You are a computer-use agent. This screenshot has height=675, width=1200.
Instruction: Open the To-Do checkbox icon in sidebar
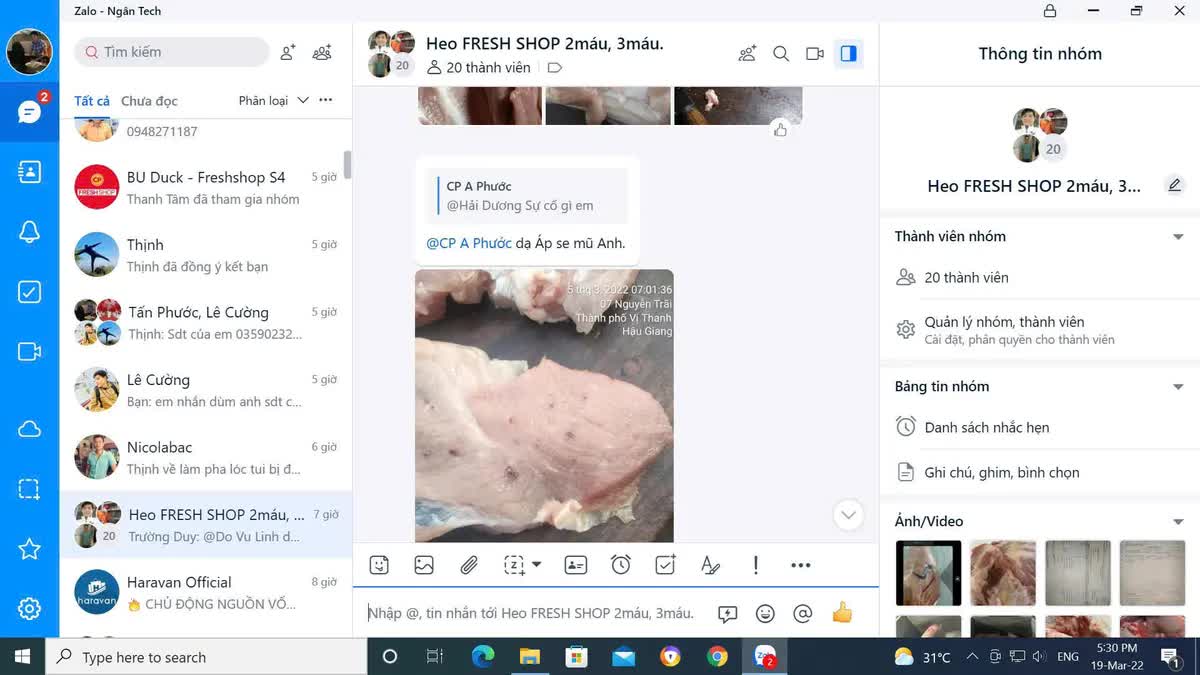tap(29, 292)
